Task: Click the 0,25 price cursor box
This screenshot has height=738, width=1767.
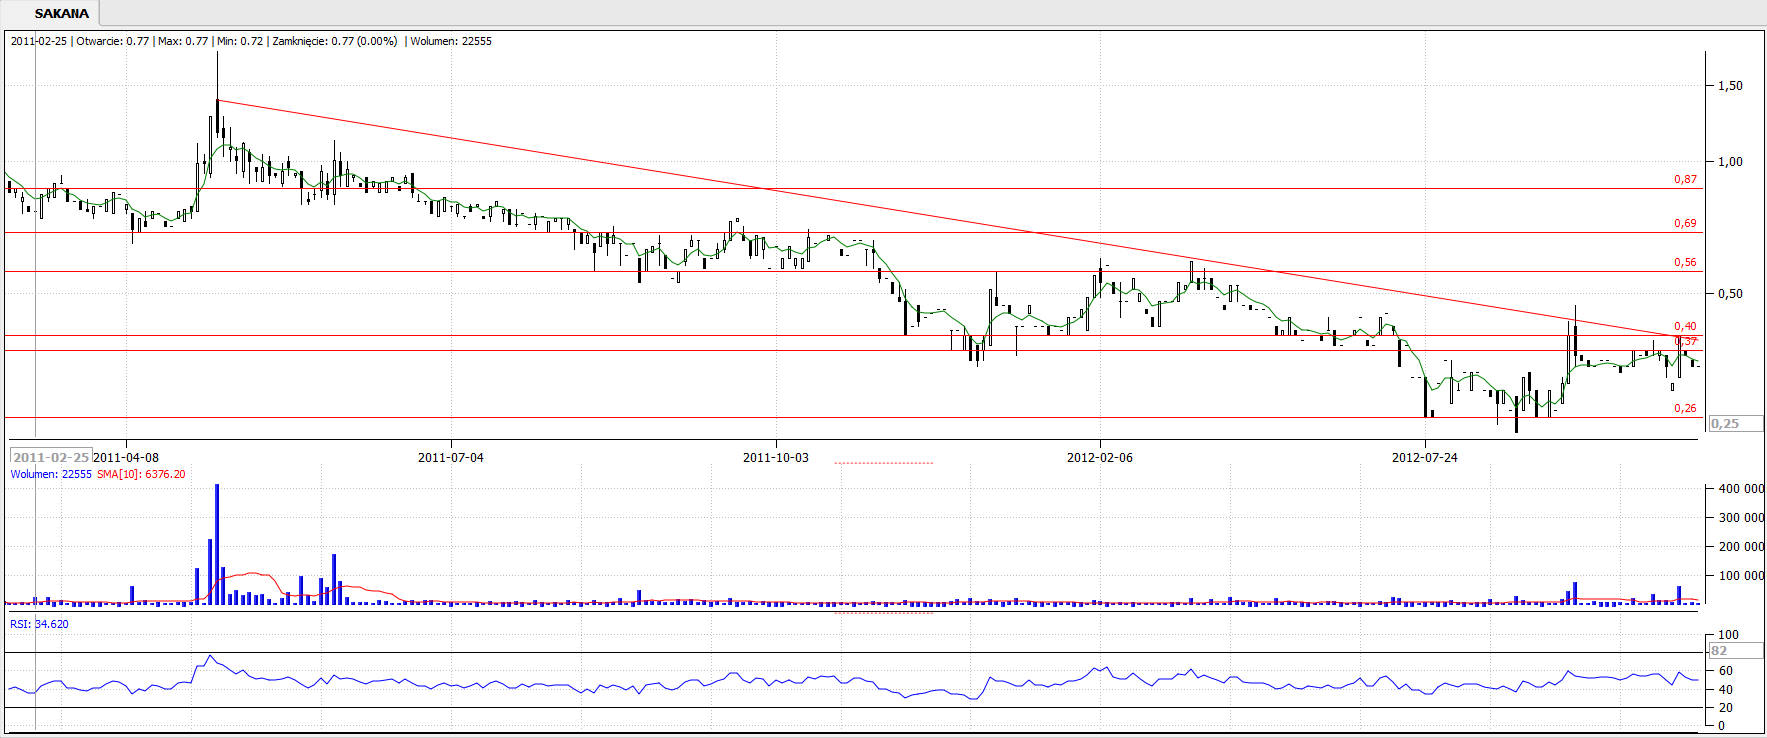Action: click(x=1734, y=424)
